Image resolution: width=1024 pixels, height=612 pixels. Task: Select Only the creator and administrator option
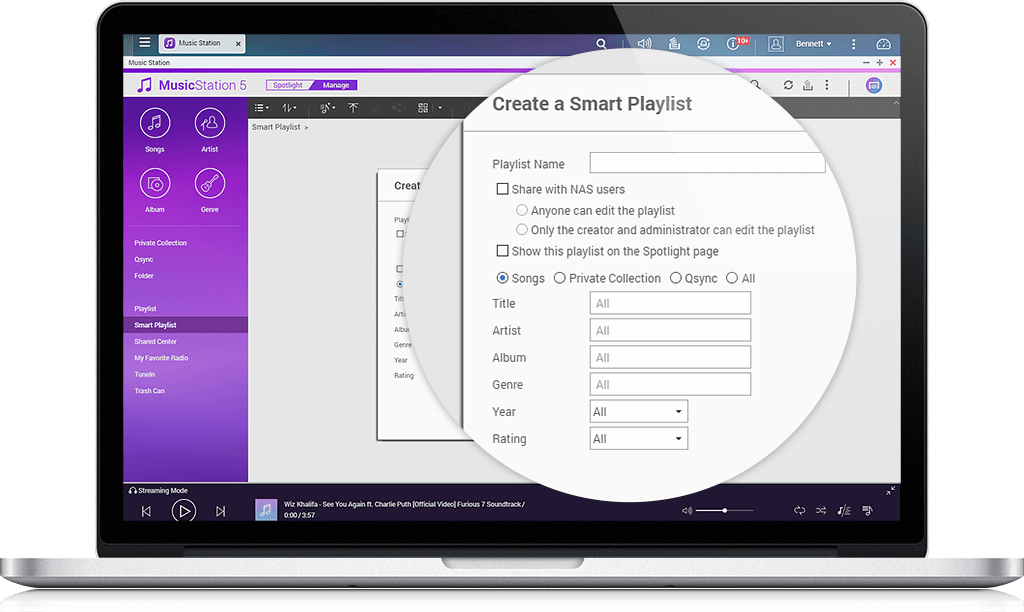pos(522,229)
